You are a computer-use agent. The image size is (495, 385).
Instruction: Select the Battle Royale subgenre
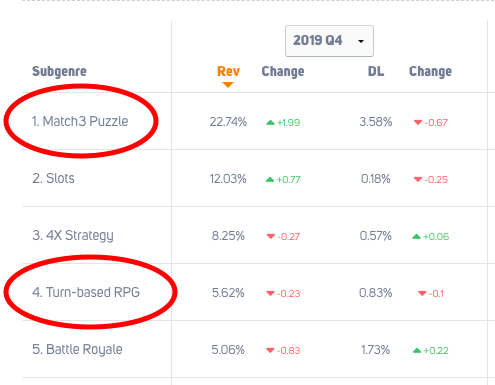point(77,349)
